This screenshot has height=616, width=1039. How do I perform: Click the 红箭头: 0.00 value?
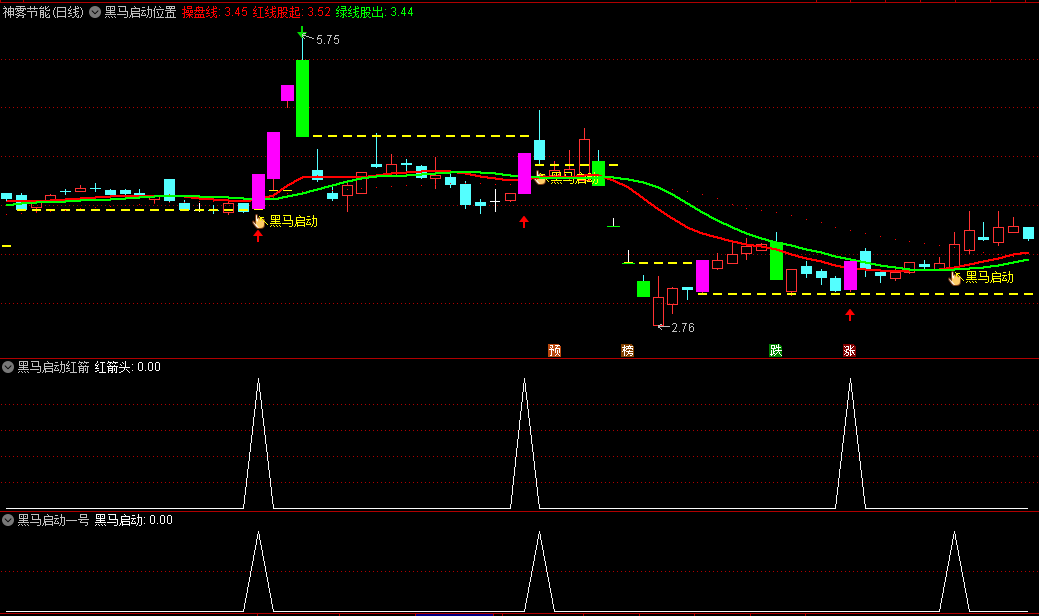pos(127,367)
